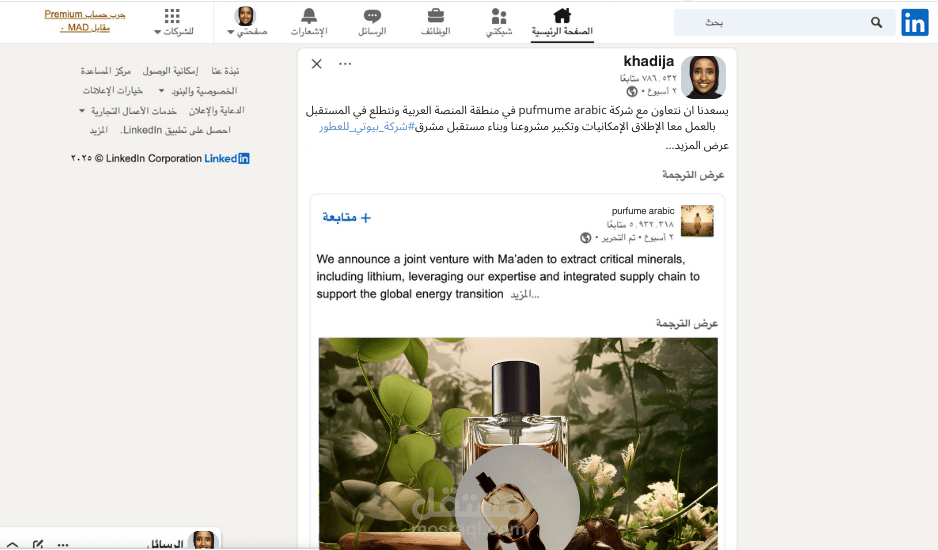The image size is (938, 550).
Task: Expand the messaging panel chevron
Action: click(12, 545)
